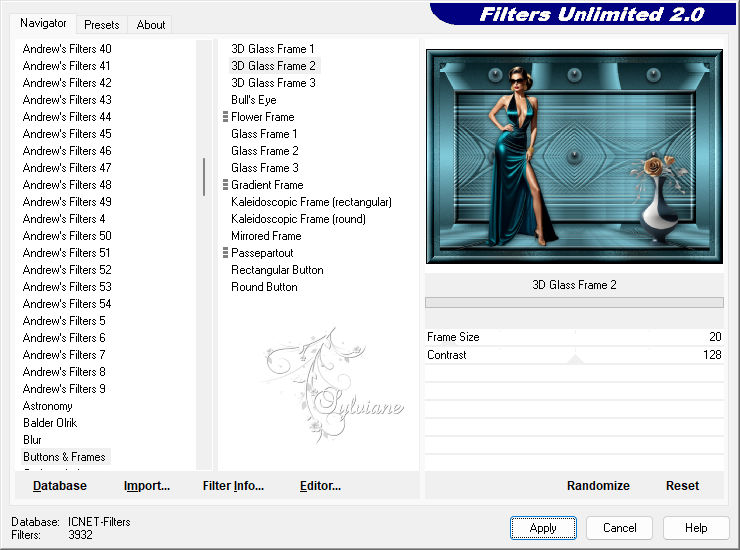The width and height of the screenshot is (740, 550).
Task: Open the Presets tab
Action: 101,25
